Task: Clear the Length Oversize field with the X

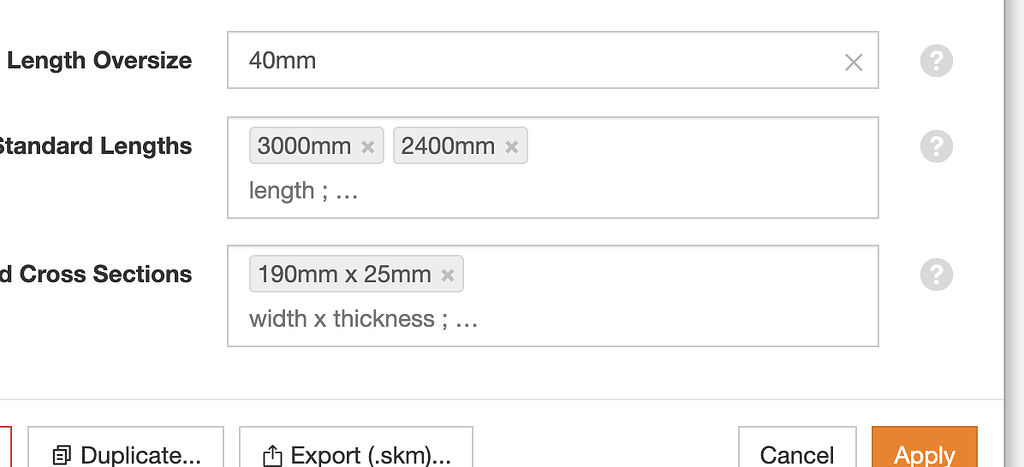Action: click(853, 62)
